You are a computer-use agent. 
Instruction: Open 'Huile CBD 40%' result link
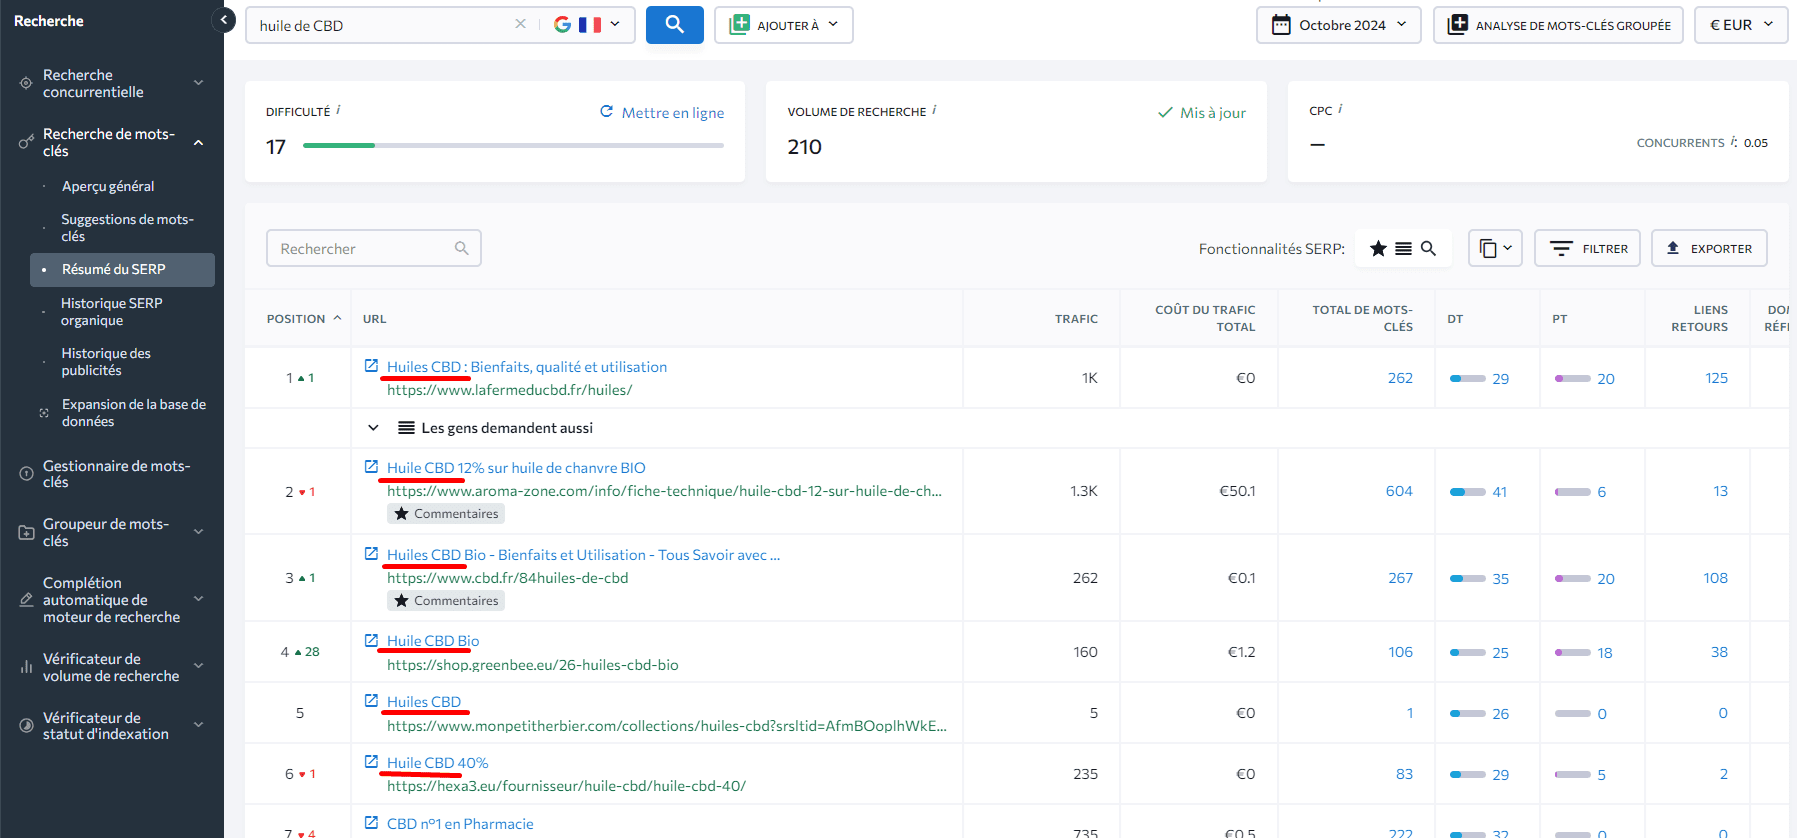pos(437,763)
